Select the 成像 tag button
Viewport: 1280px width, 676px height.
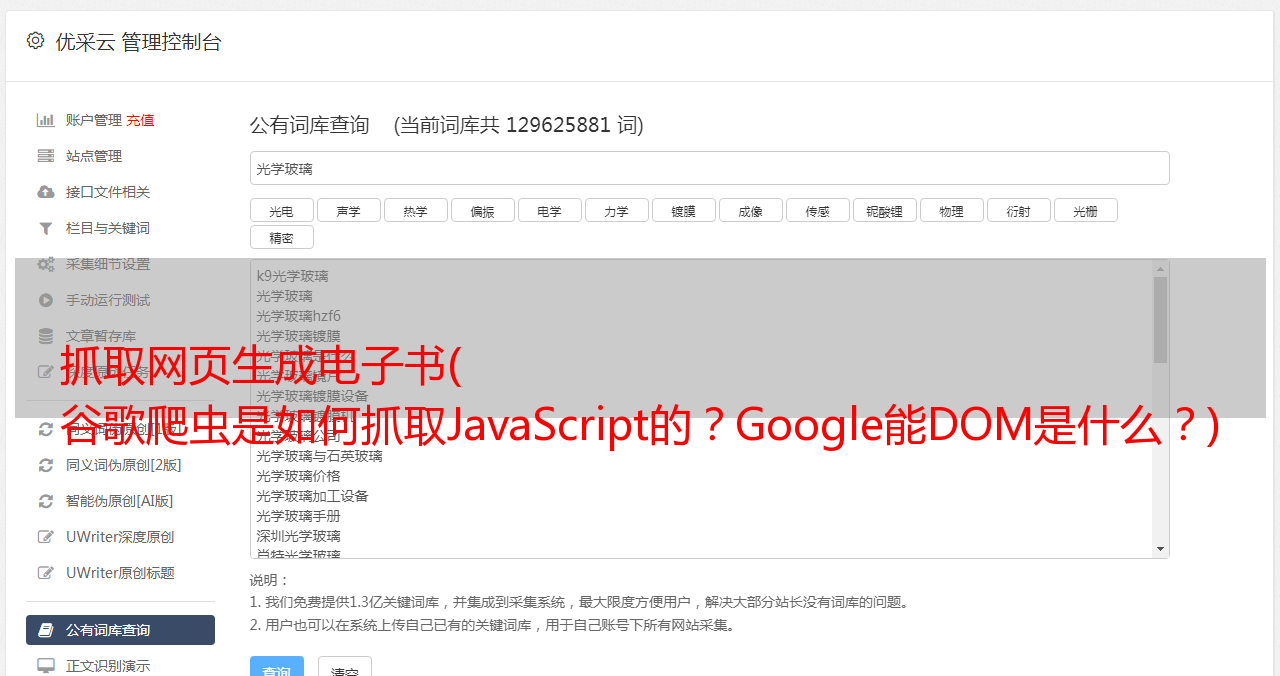[x=750, y=211]
